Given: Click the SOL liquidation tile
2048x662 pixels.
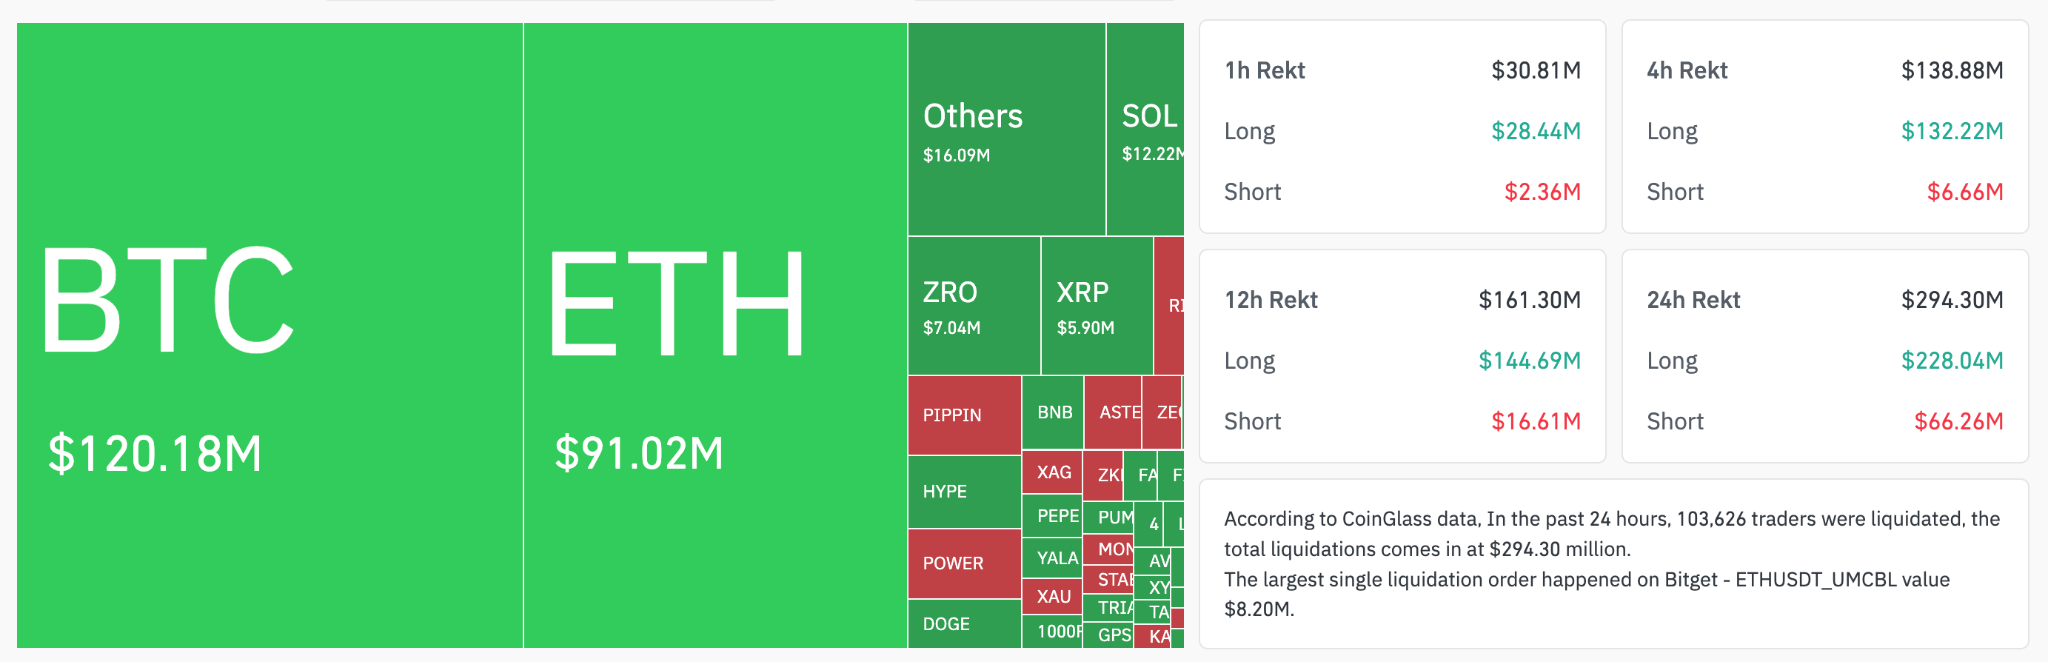Looking at the screenshot, I should click(x=1146, y=130).
